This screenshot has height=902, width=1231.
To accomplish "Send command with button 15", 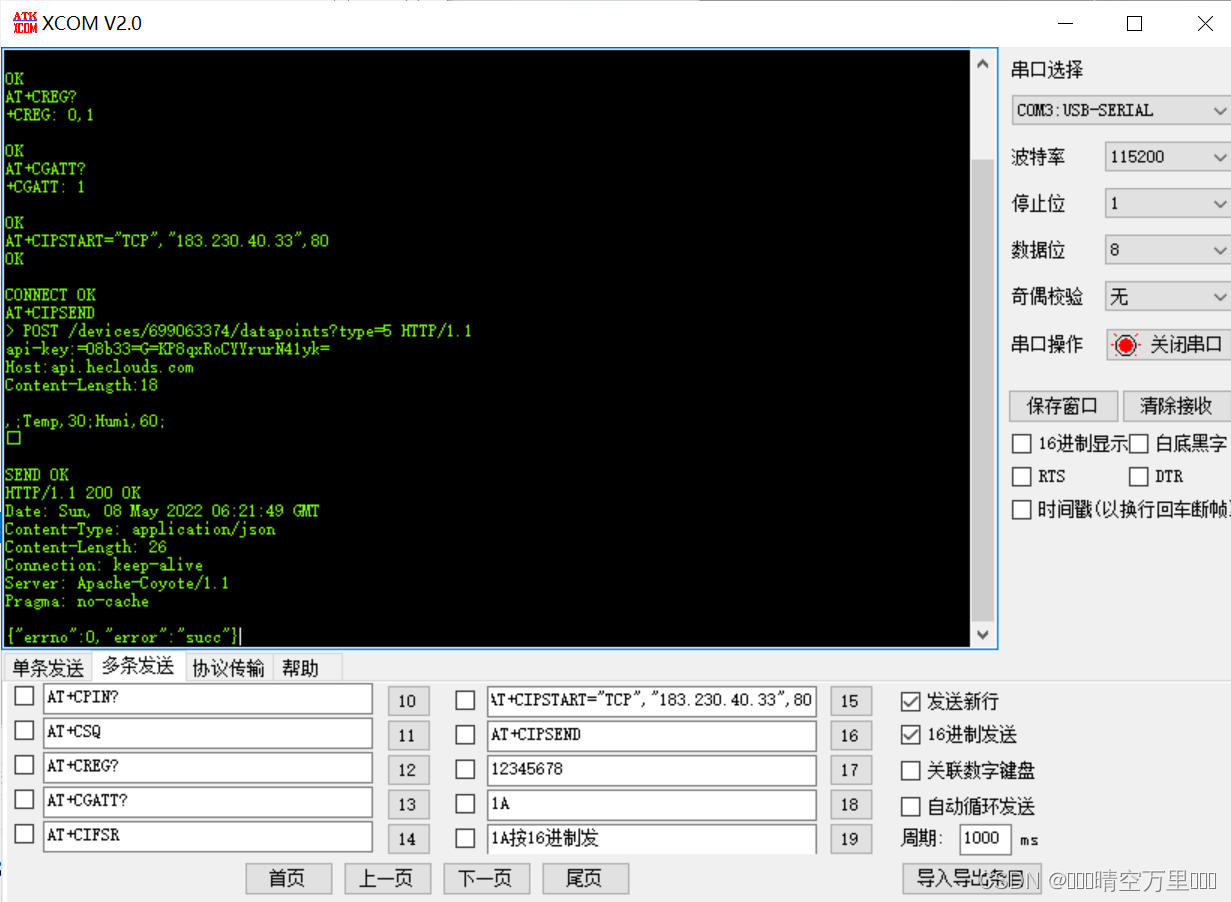I will click(851, 701).
